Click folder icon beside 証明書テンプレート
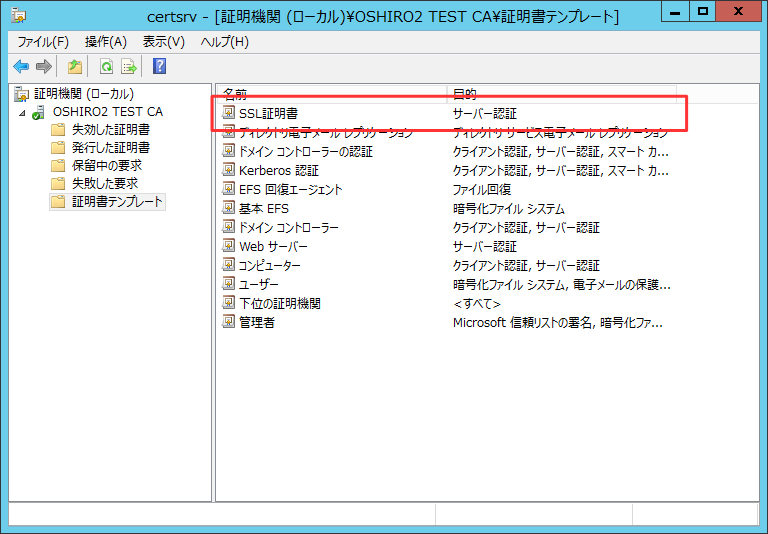 click(x=58, y=202)
